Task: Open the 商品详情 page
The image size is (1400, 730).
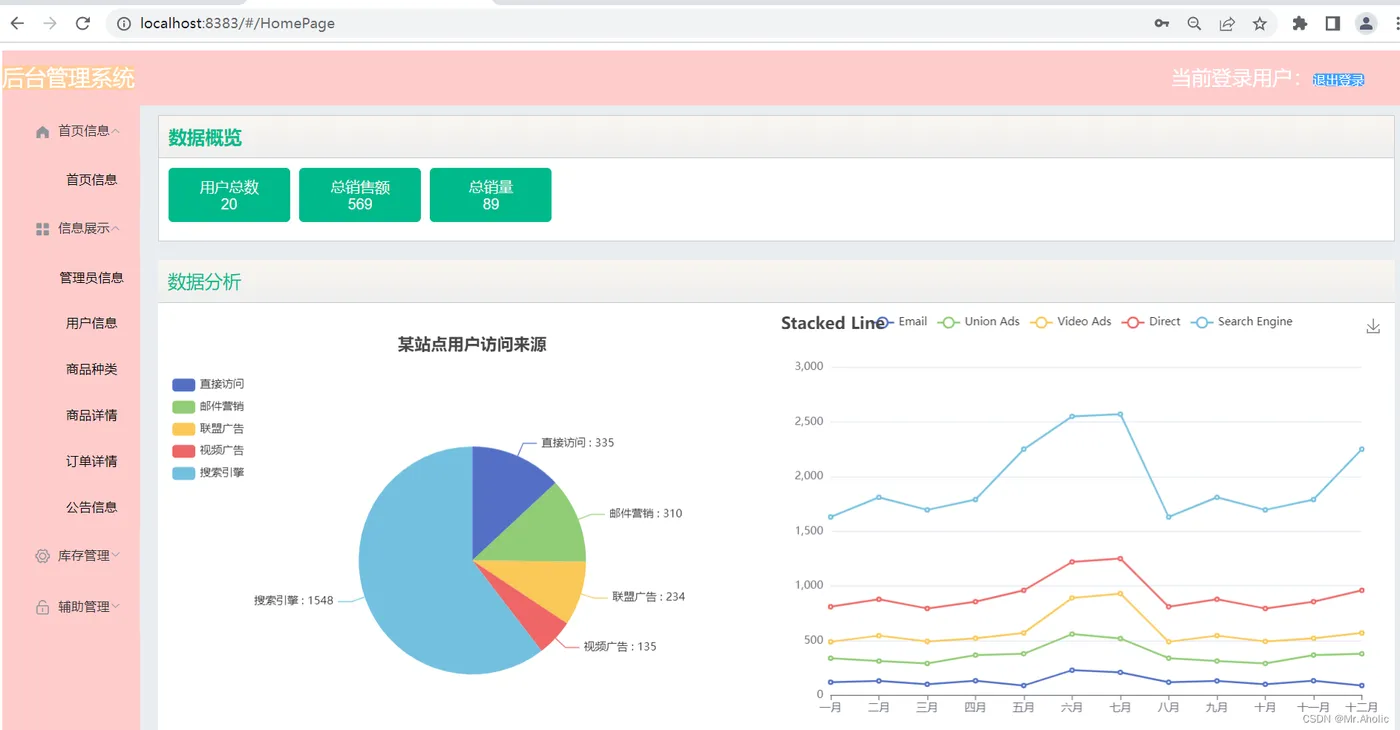Action: tap(91, 415)
